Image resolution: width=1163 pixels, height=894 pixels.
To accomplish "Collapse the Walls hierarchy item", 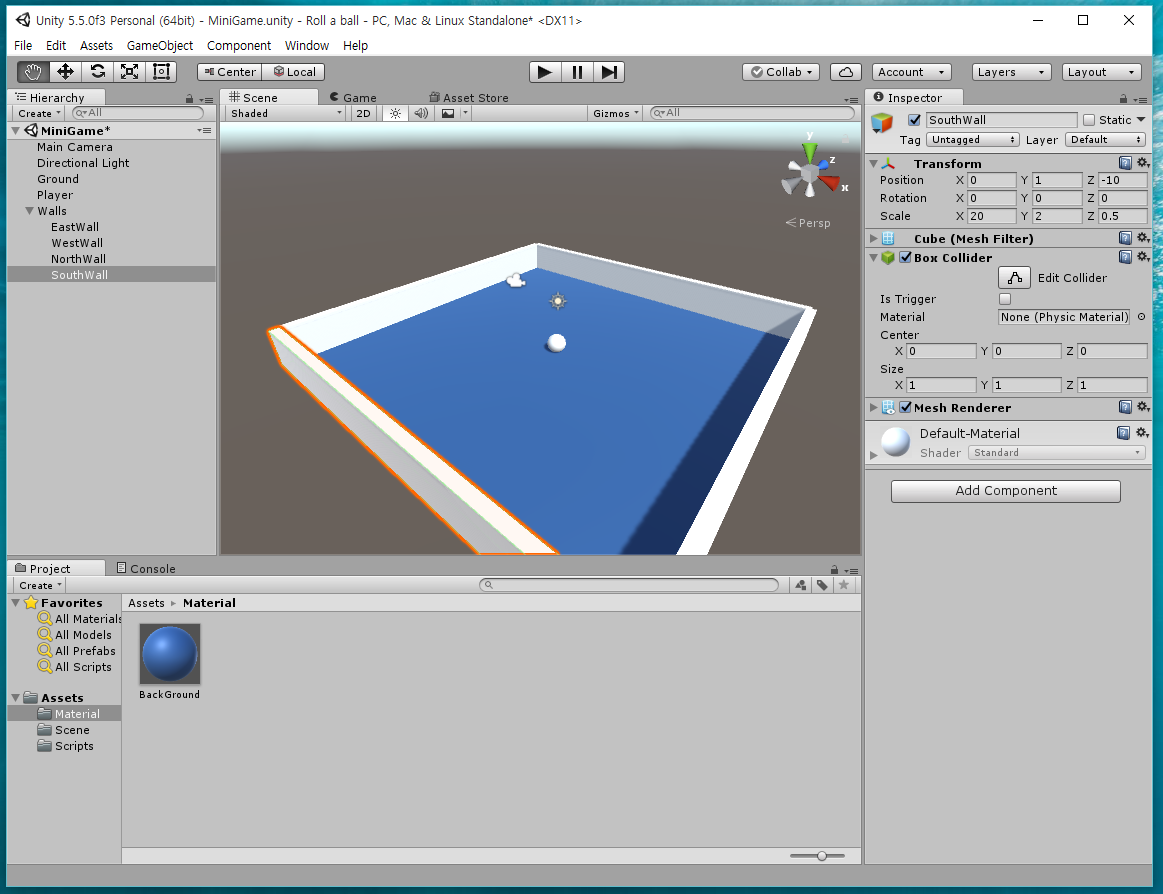I will [x=29, y=211].
